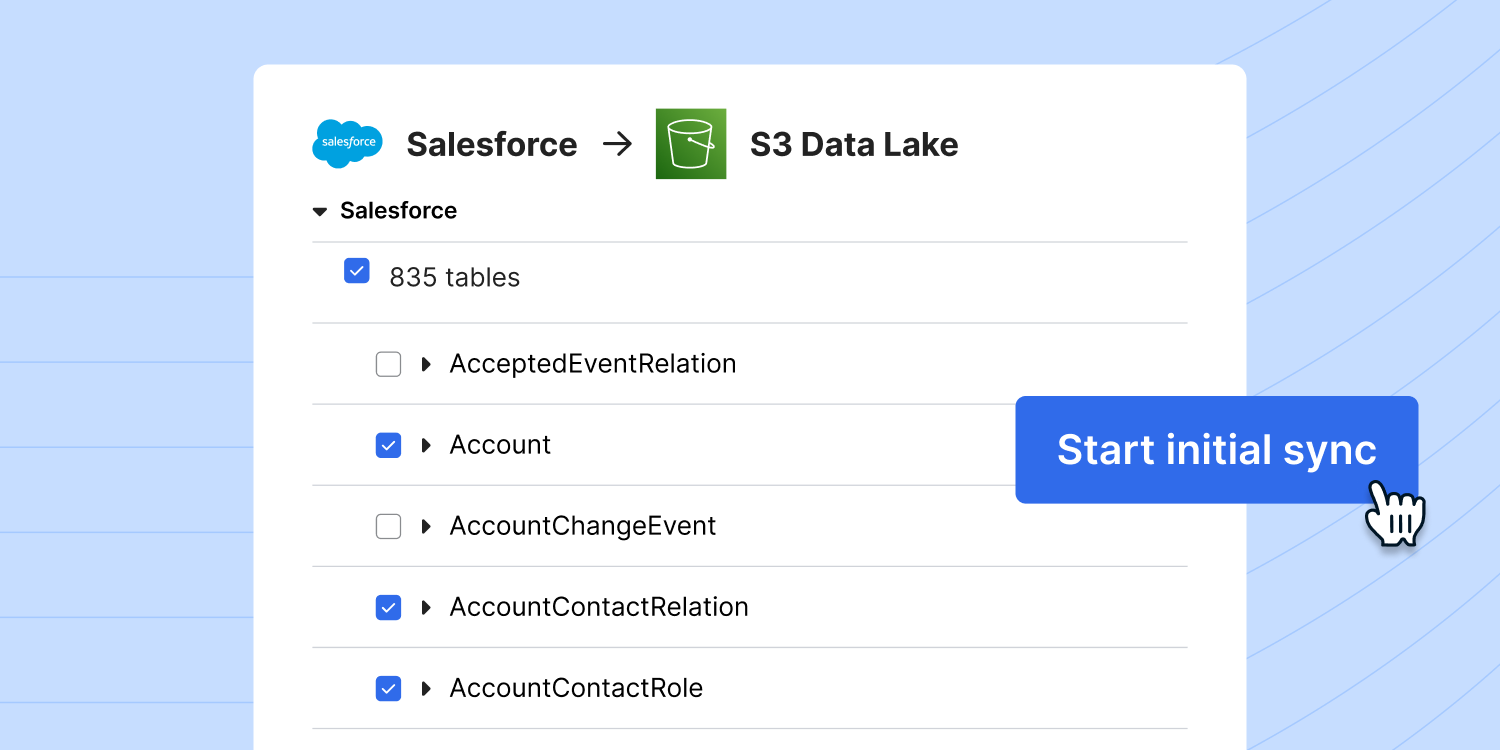Screen dimensions: 1500x750
Task: Click the Salesforce cloud logo
Action: (x=347, y=143)
